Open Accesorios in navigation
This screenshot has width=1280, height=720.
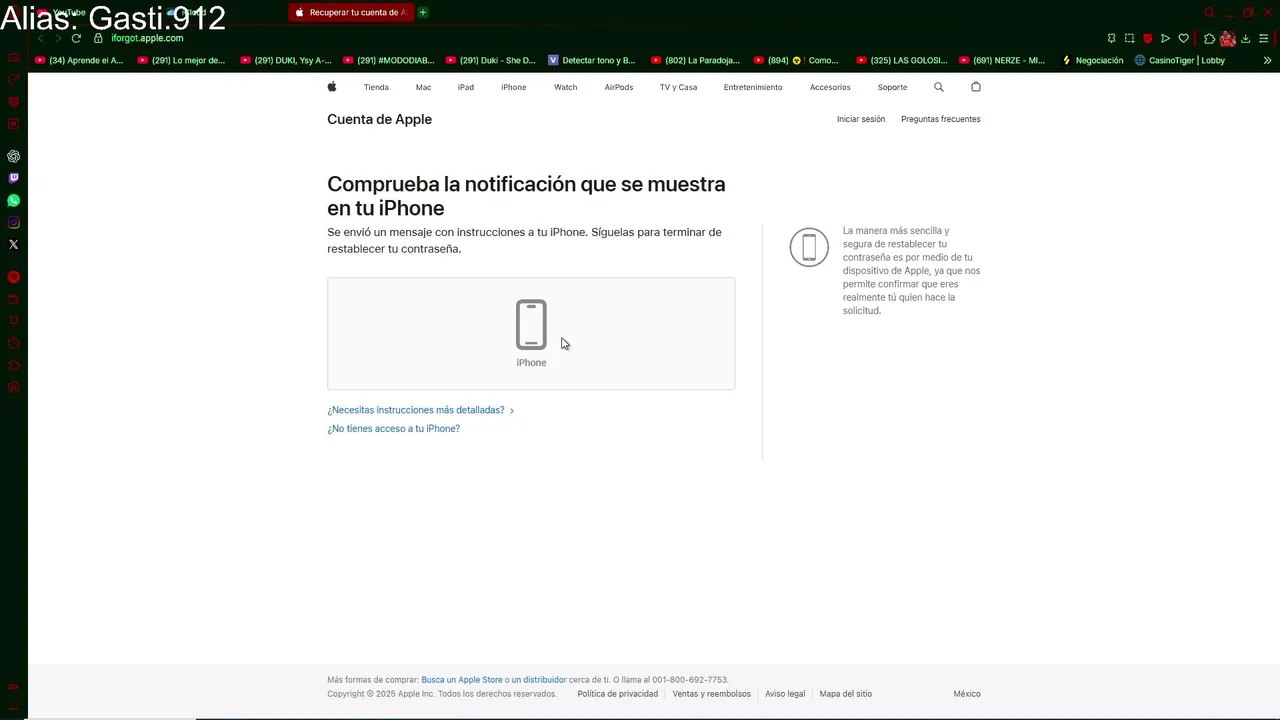(x=830, y=87)
